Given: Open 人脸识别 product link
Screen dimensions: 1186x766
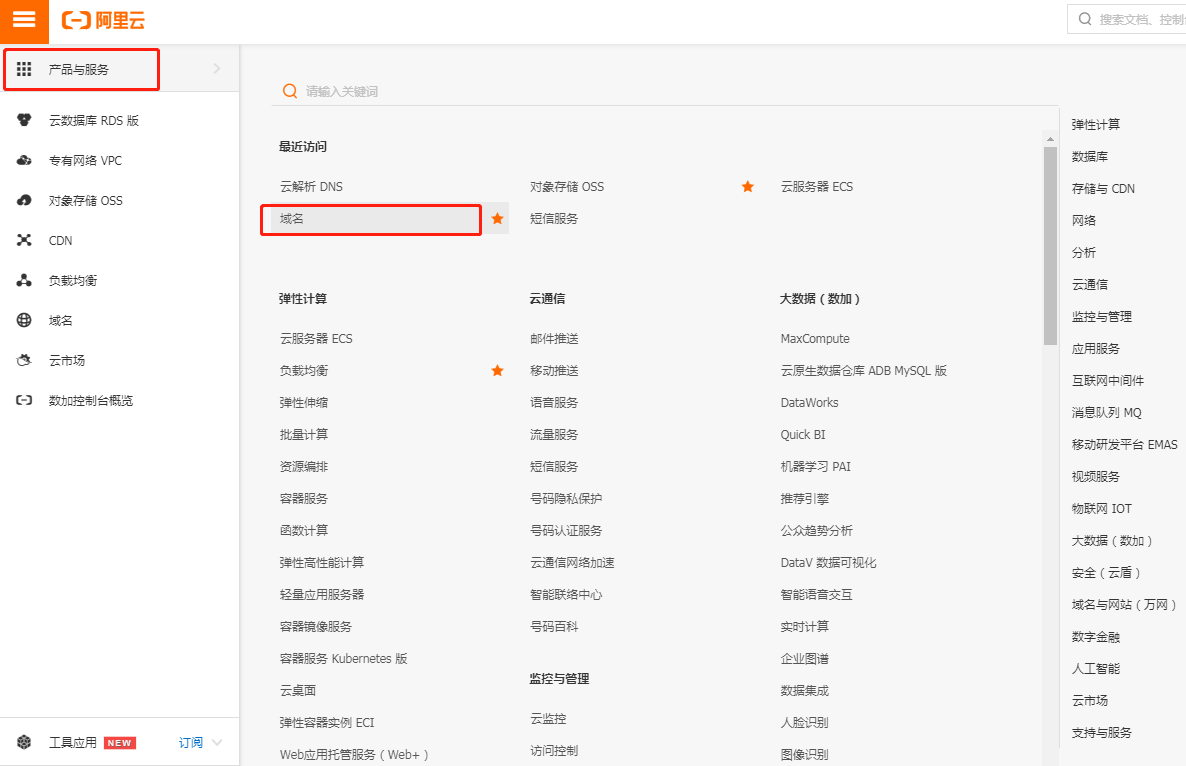Looking at the screenshot, I should (804, 722).
